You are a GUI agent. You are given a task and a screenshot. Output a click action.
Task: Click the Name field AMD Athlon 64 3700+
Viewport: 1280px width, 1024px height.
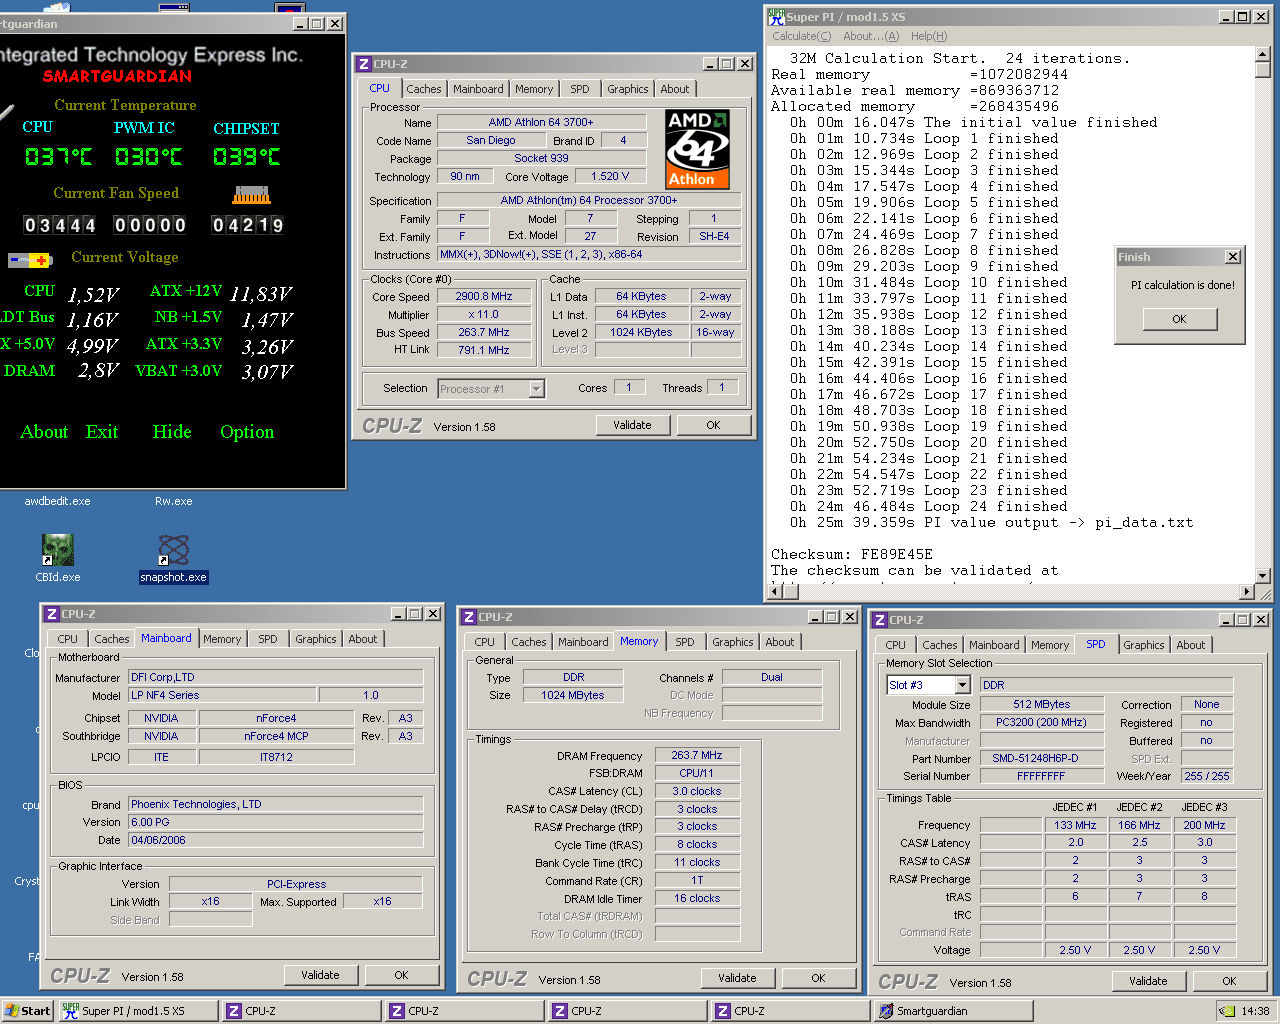[x=541, y=122]
